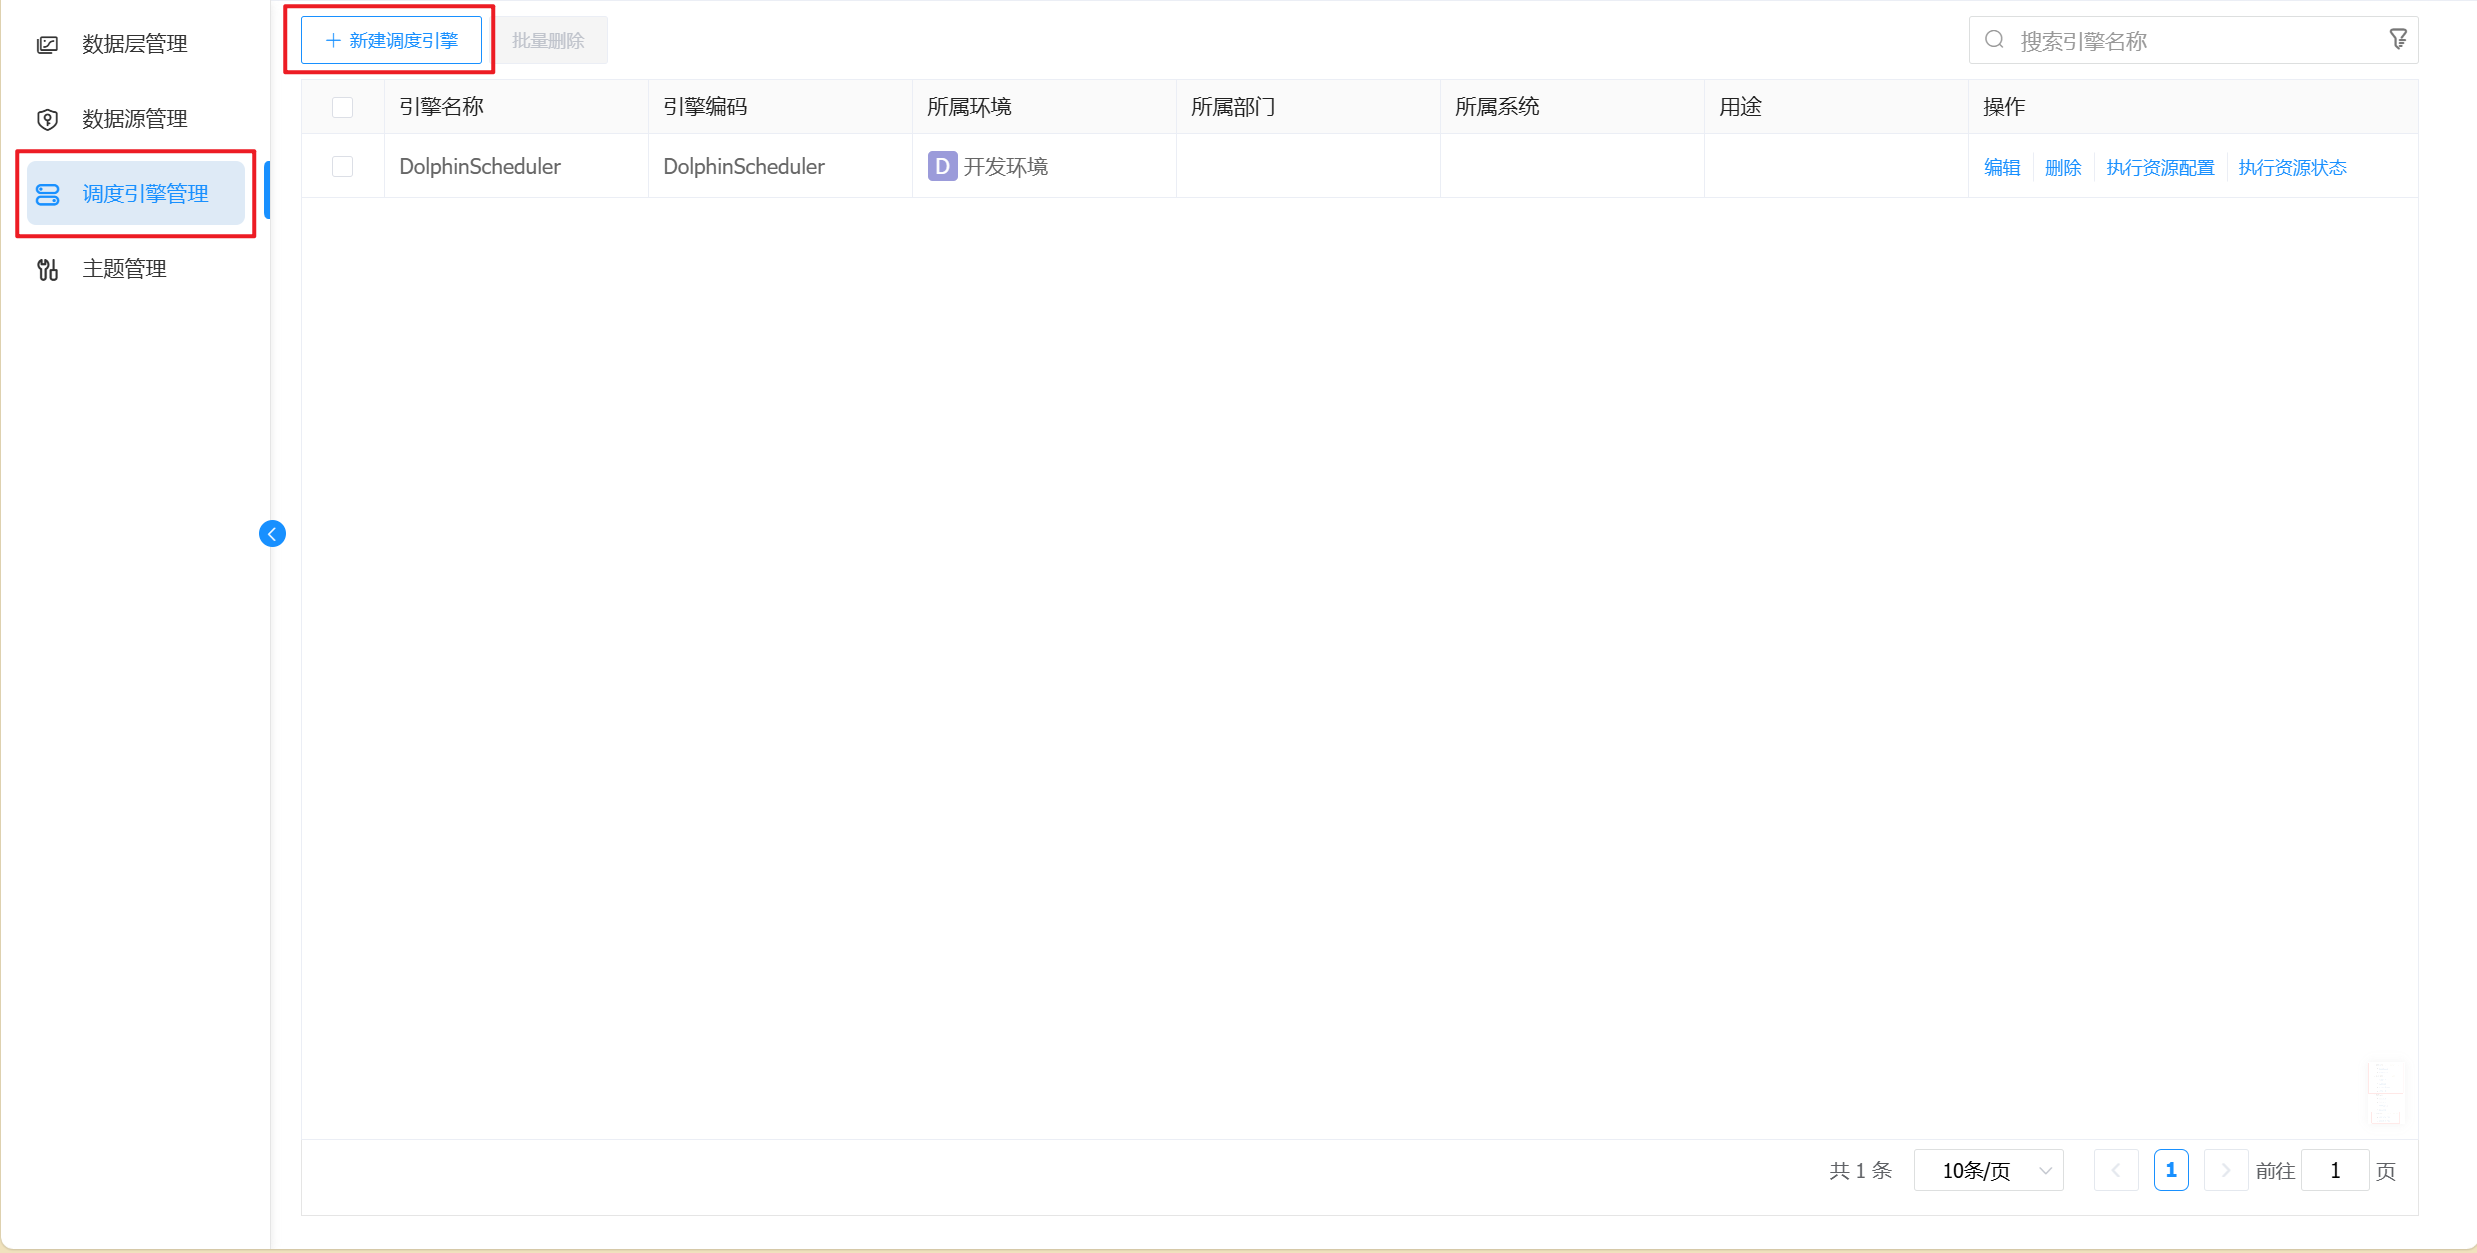The image size is (2477, 1253).
Task: Collapse sidebar with blue arrow button
Action: tap(272, 534)
